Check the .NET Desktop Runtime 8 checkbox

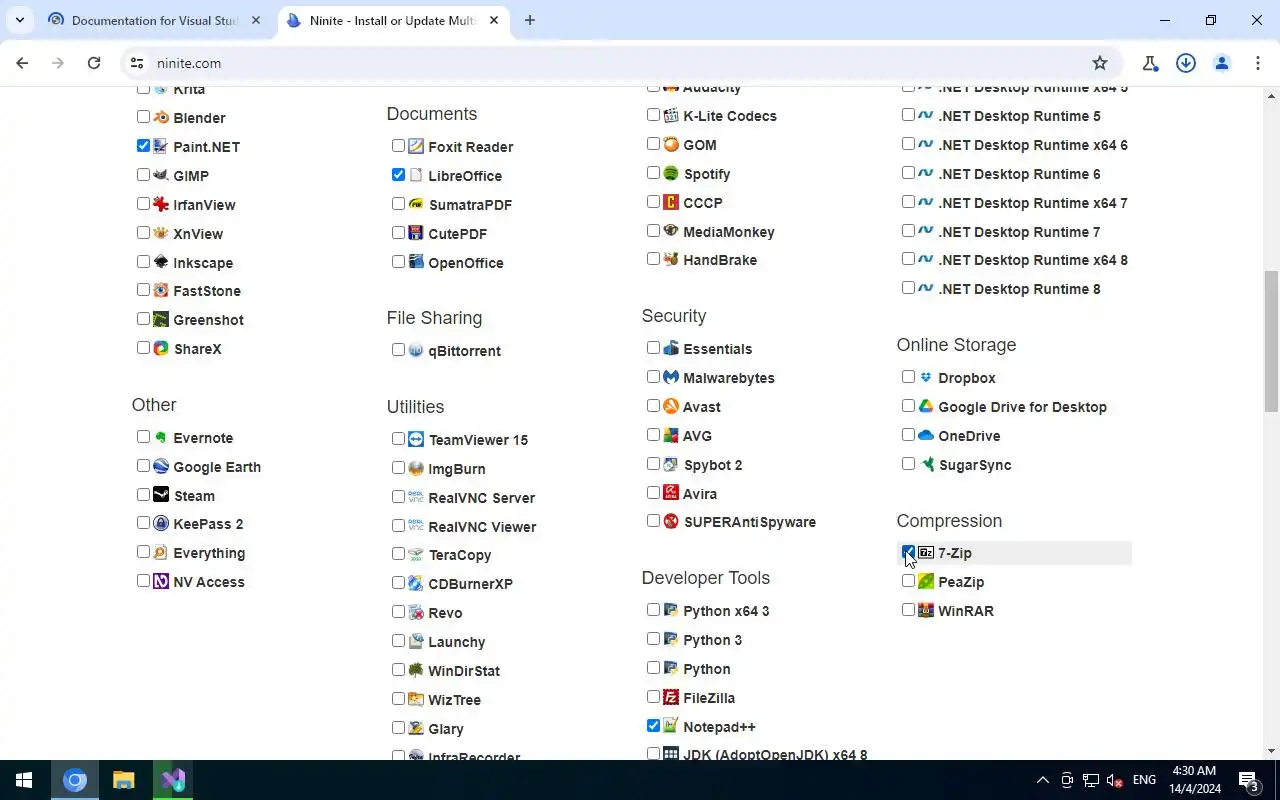tap(908, 288)
